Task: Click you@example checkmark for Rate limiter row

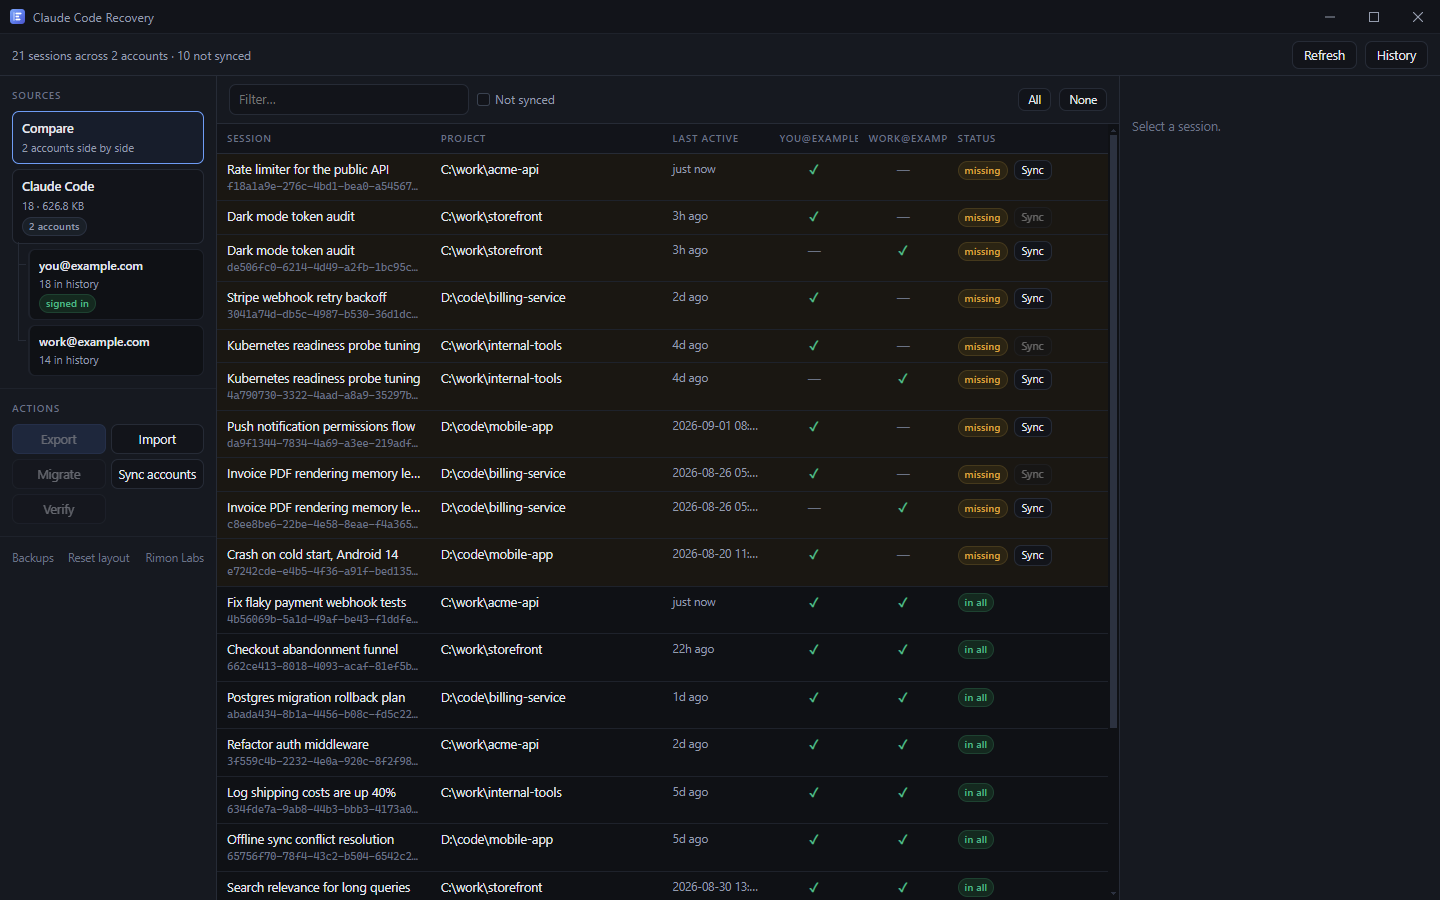Action: [814, 170]
